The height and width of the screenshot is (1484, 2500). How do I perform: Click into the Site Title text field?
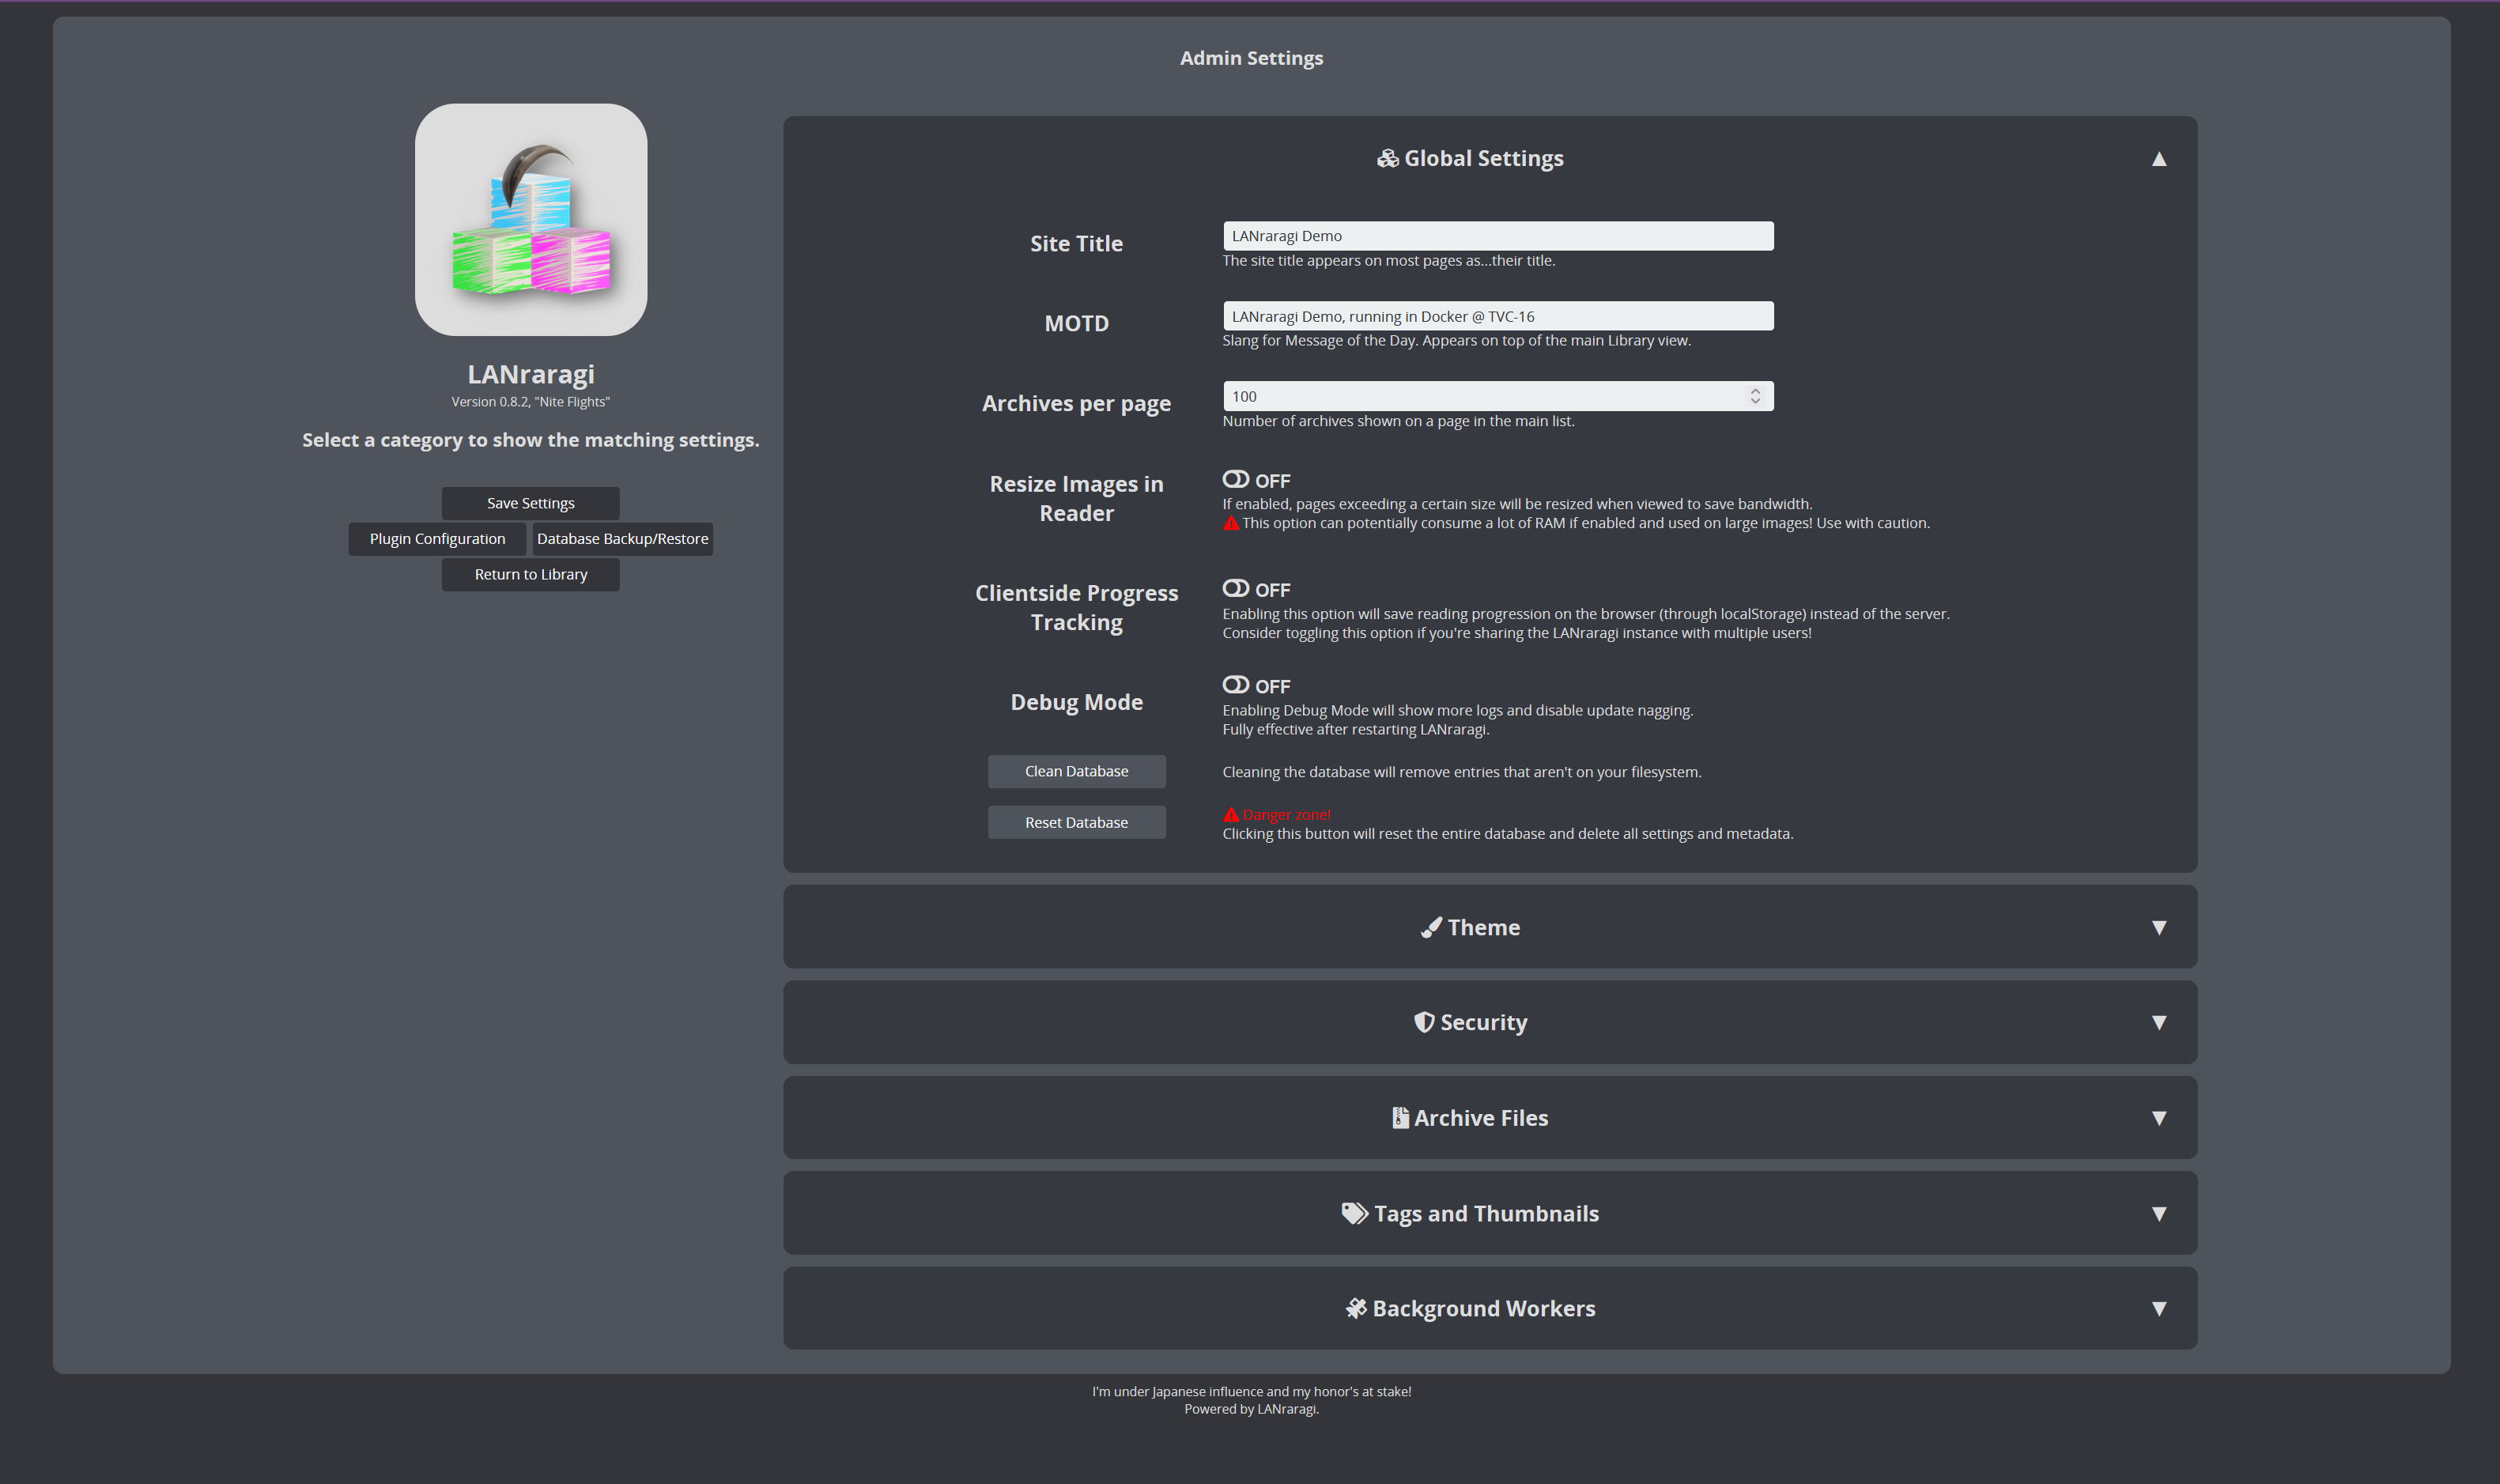coord(1497,236)
